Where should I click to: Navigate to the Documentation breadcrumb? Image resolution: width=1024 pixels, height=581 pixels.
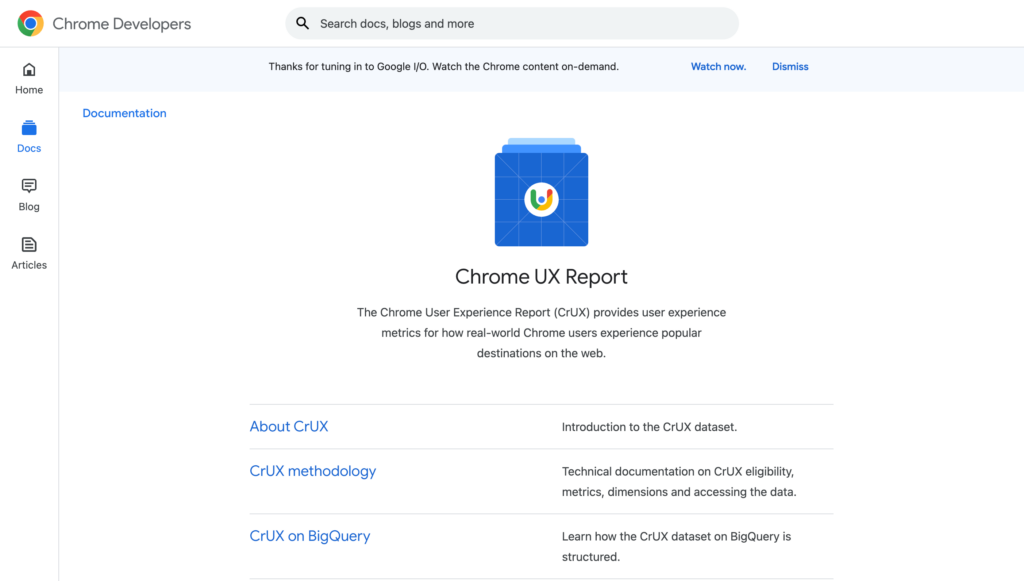[x=124, y=113]
